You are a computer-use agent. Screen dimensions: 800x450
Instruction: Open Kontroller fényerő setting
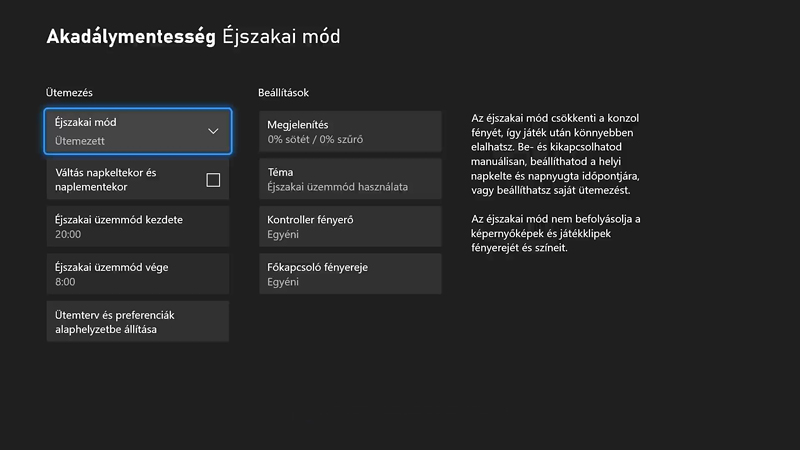[349, 226]
